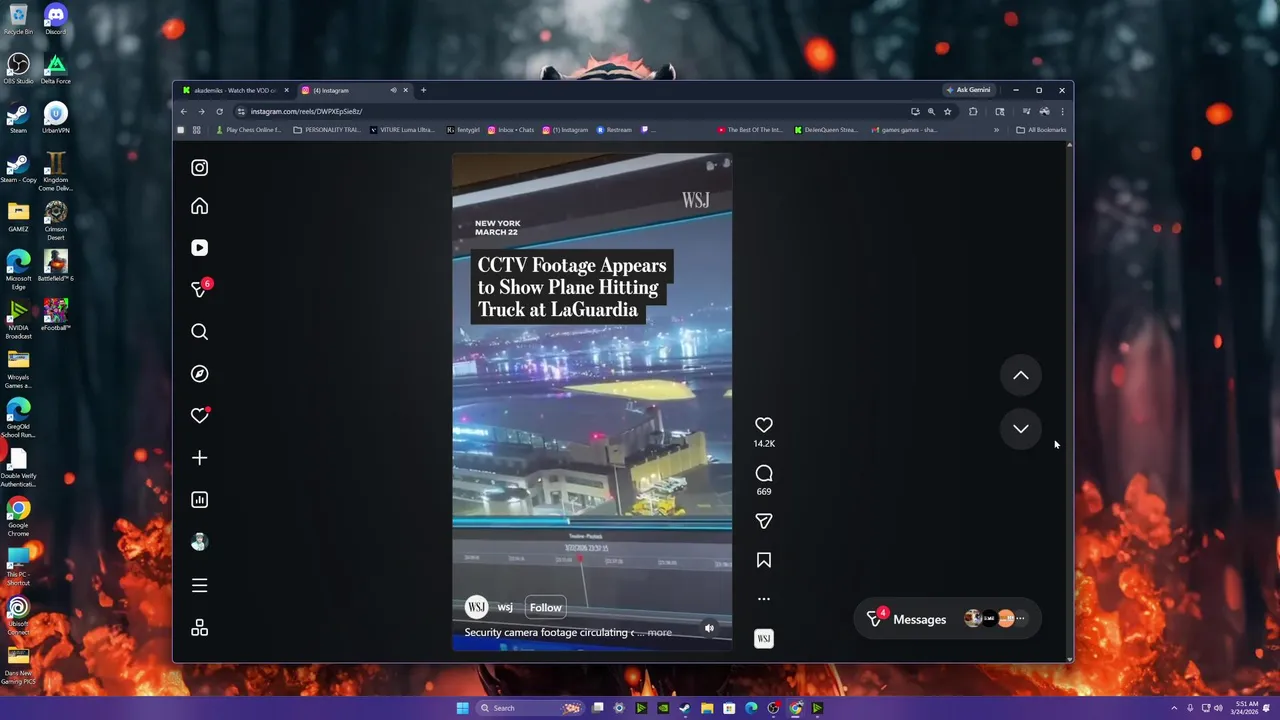Open the Dashboard insights icon
Screen dimensions: 1280x720
(x=200, y=500)
